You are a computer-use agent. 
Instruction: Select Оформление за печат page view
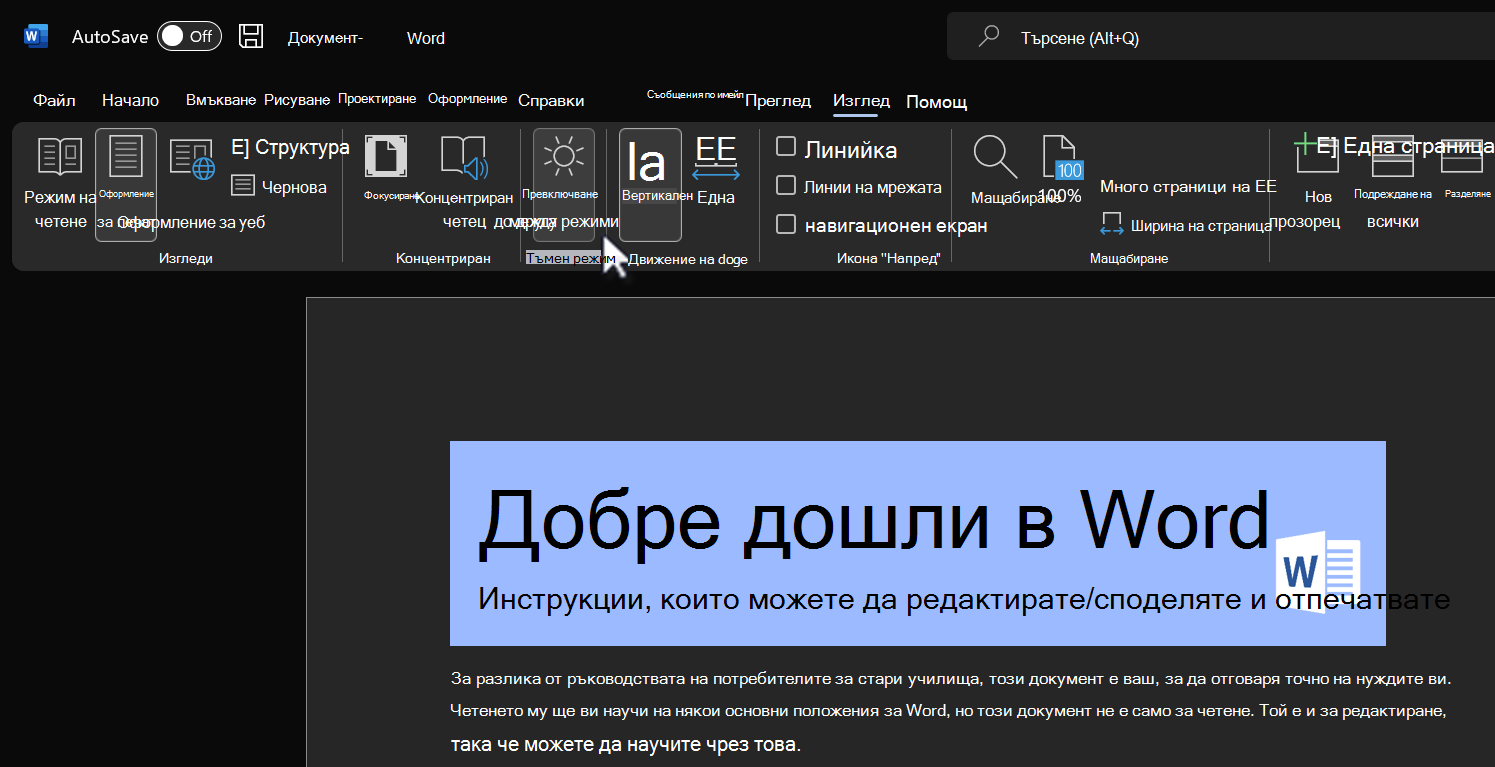pos(126,184)
